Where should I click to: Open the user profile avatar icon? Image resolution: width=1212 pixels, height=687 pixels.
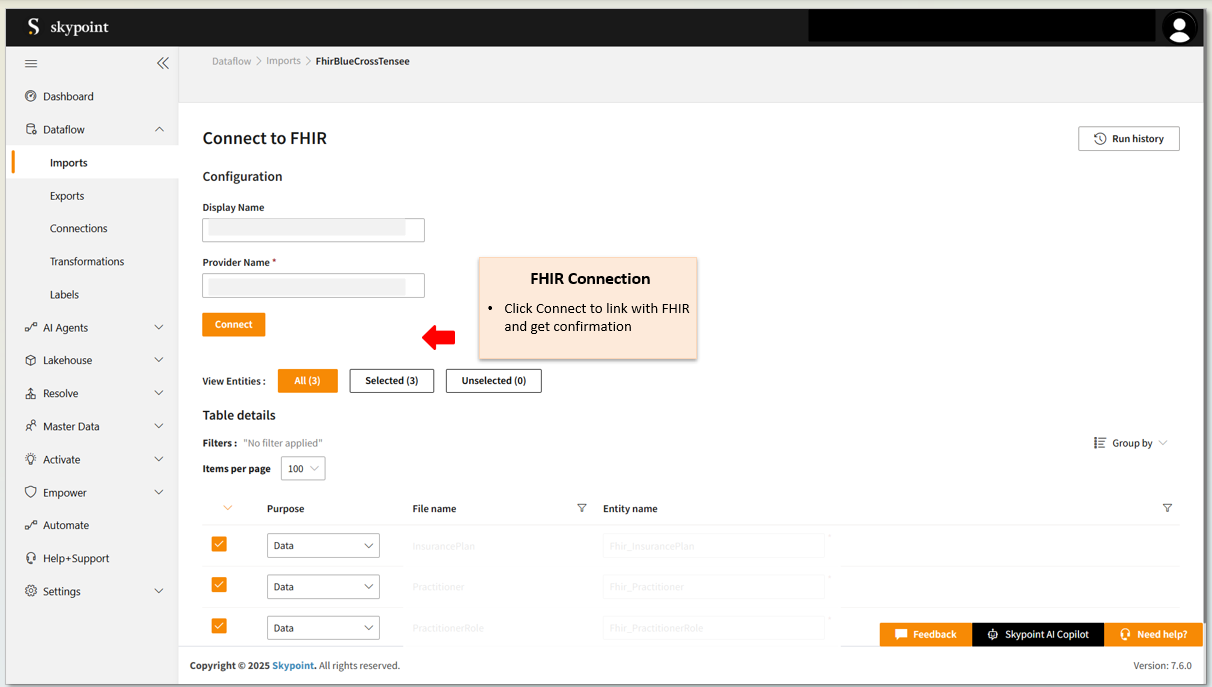click(x=1180, y=28)
